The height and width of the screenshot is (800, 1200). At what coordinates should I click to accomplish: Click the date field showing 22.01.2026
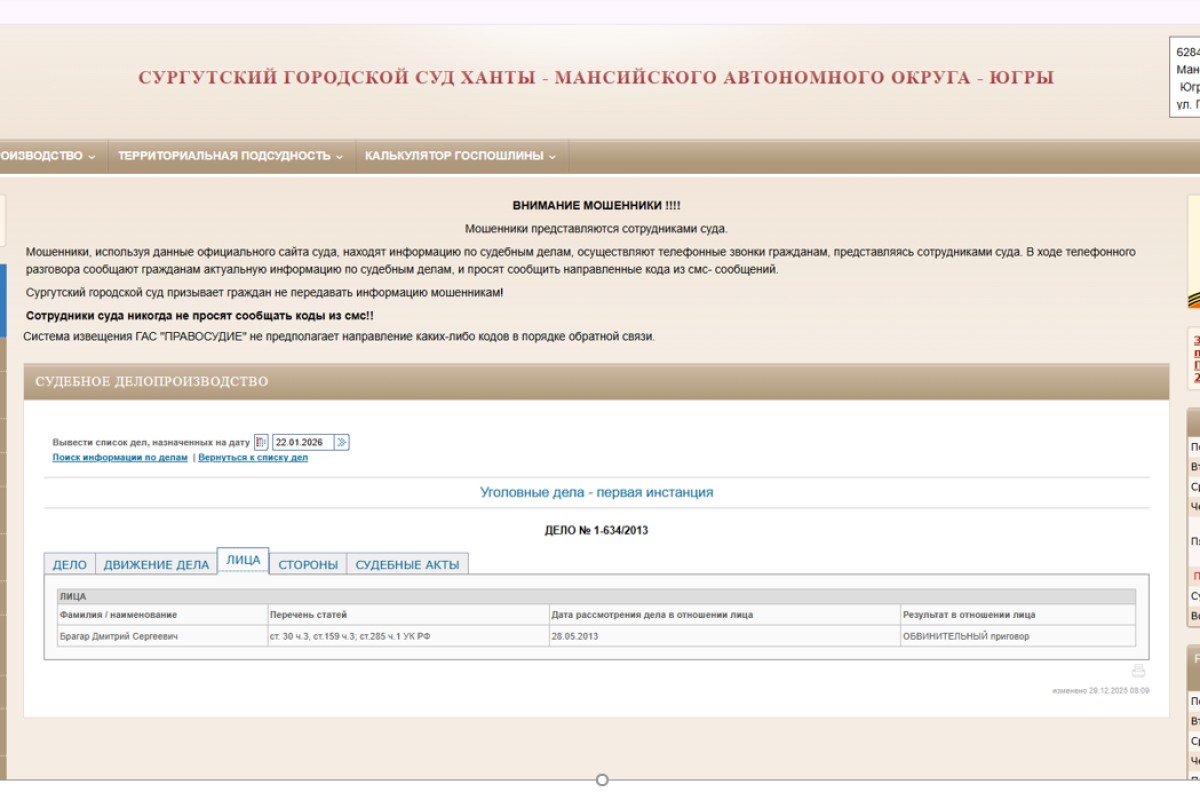coord(302,442)
